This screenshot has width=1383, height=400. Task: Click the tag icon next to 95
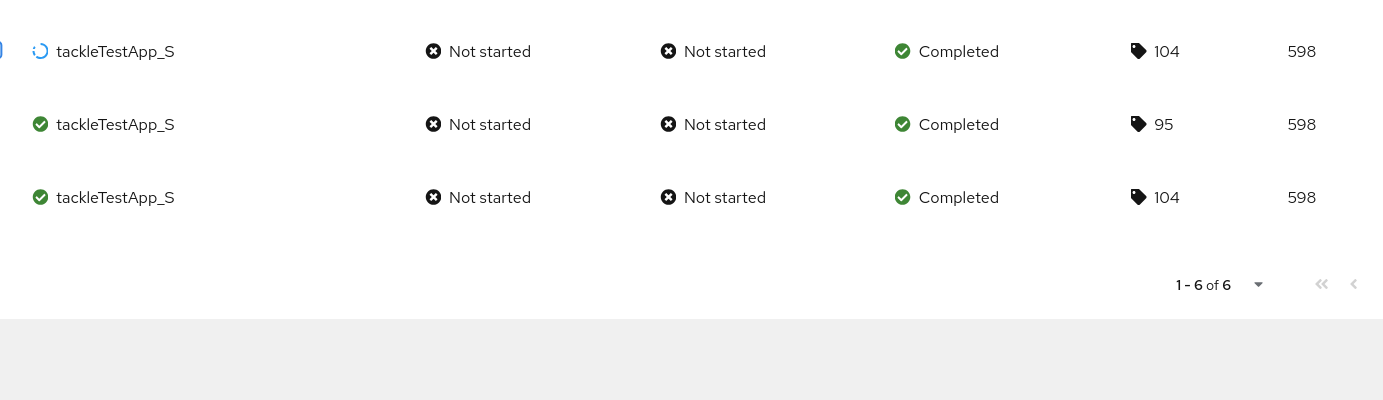[x=1138, y=124]
